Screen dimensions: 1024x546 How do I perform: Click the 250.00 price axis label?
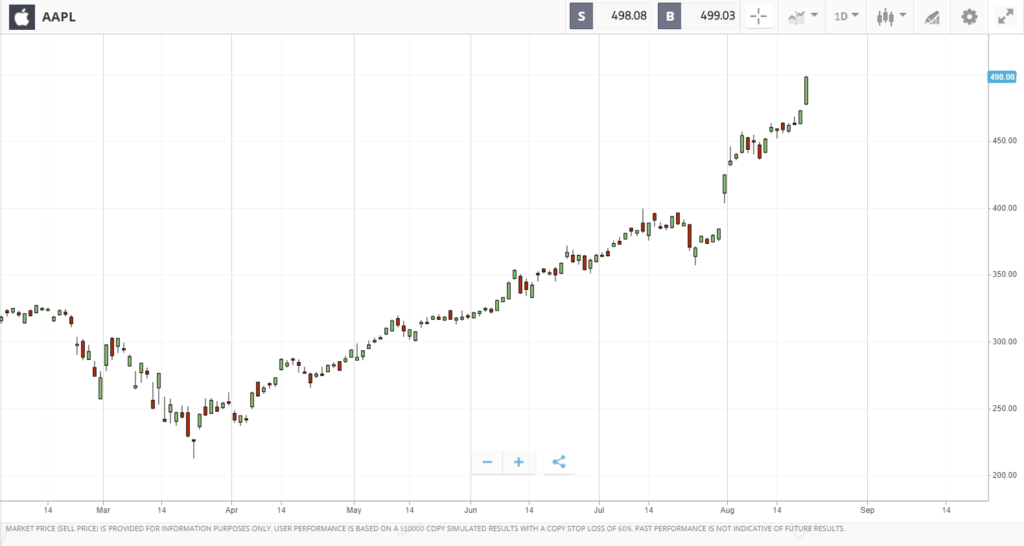(x=1004, y=408)
